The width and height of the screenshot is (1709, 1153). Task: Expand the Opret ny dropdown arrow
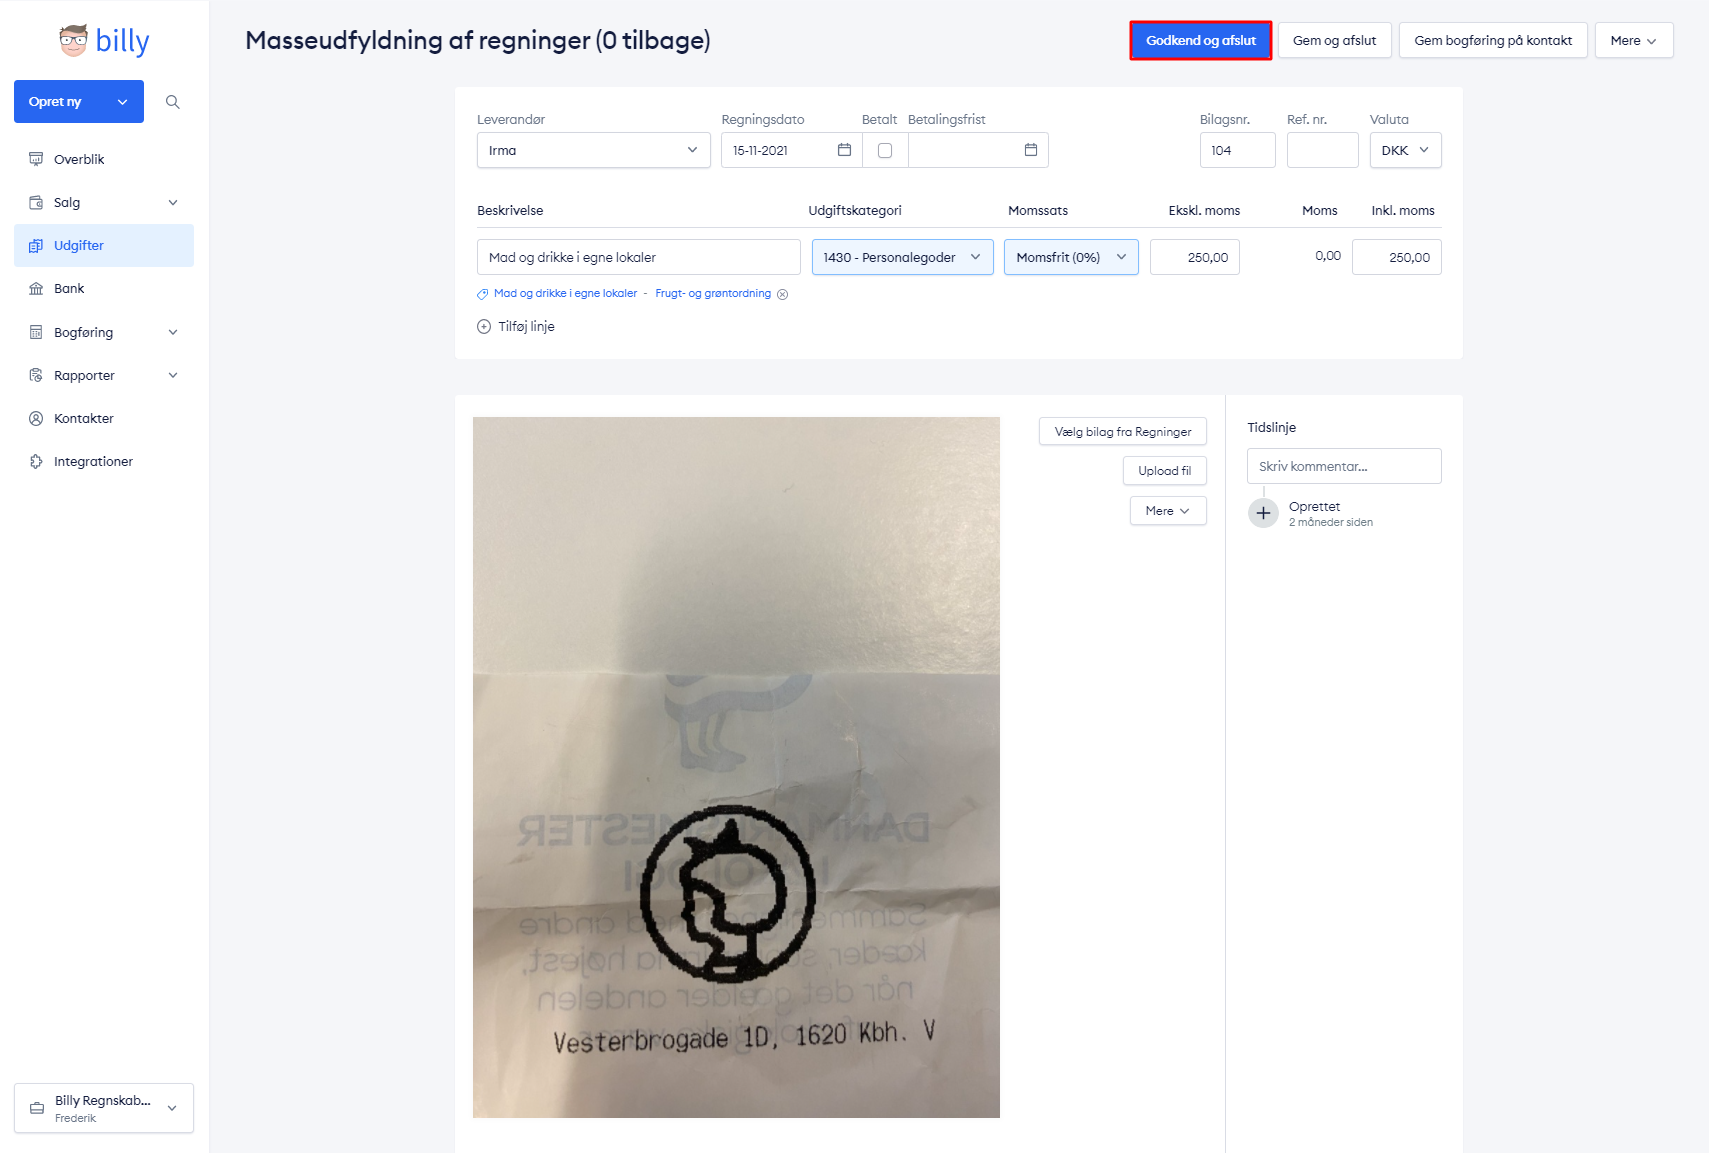pos(122,102)
